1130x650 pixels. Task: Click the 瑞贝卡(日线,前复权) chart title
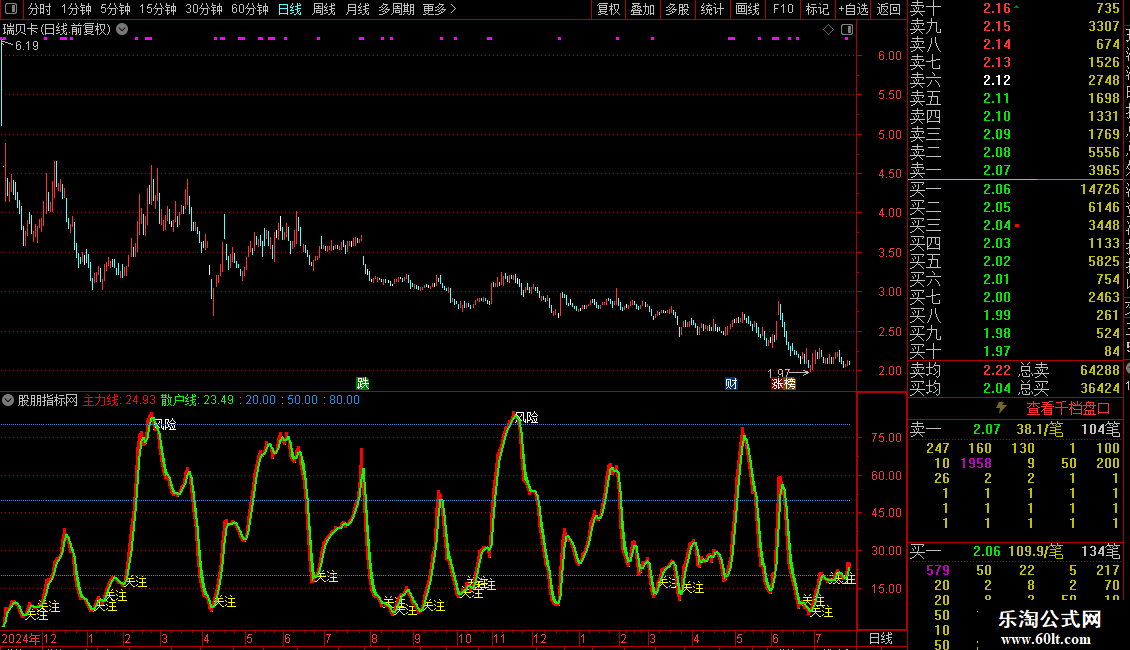pos(57,29)
